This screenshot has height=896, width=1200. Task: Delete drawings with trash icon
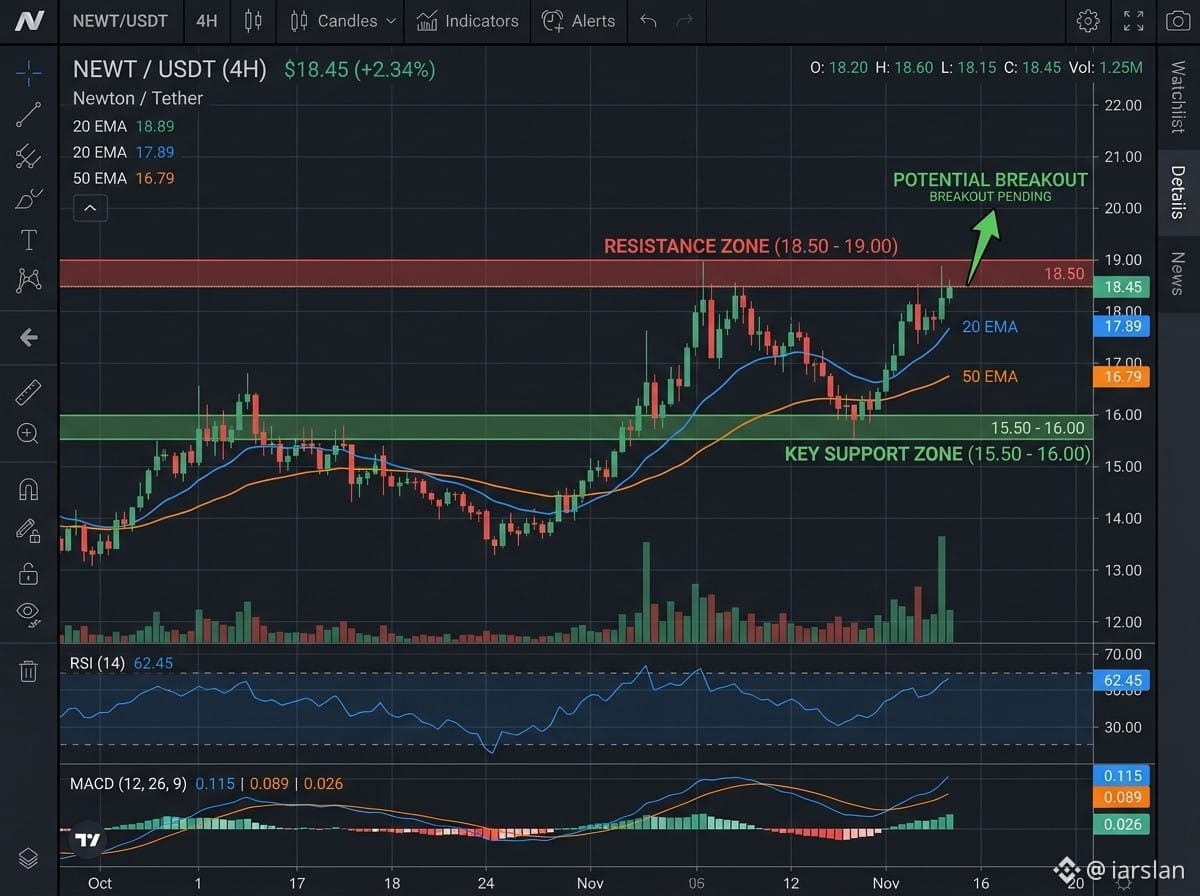28,670
